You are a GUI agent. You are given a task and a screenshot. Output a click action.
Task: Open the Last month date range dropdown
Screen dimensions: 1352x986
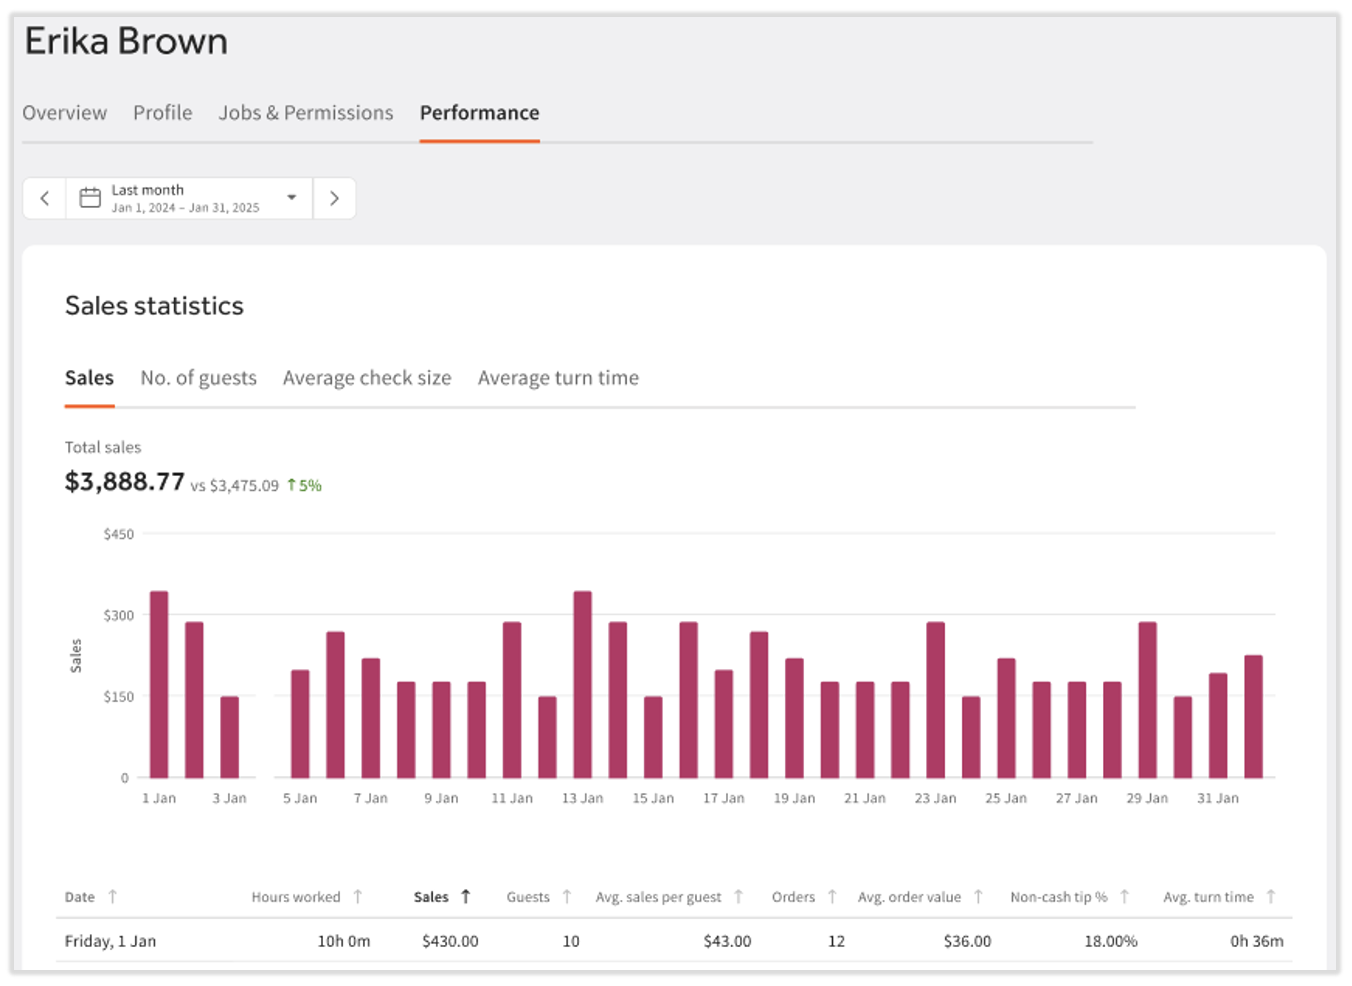tap(291, 198)
